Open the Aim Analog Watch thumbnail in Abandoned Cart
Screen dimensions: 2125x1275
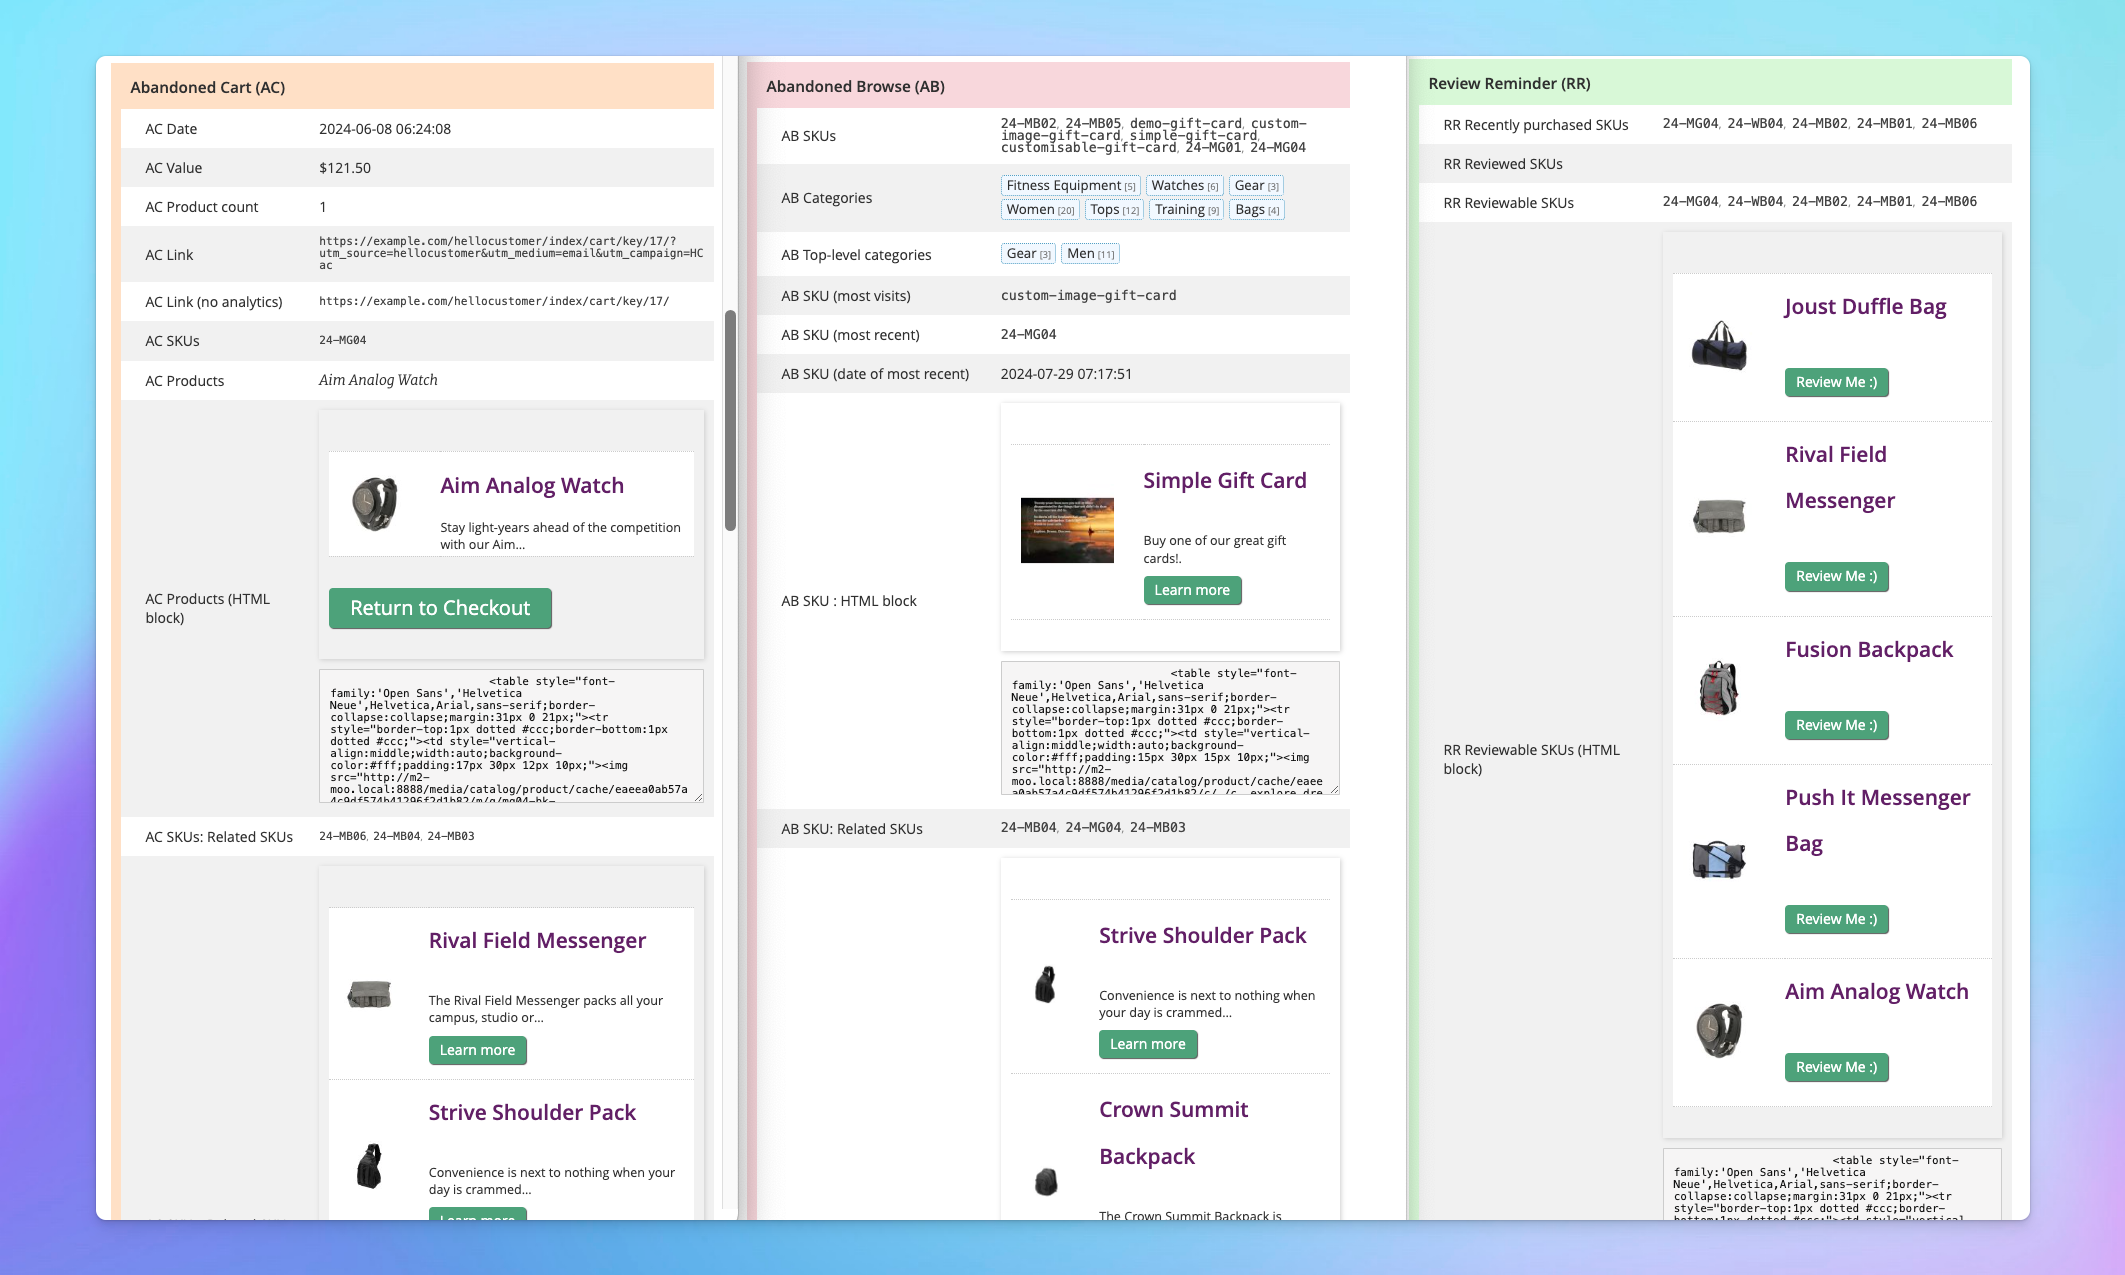coord(375,503)
